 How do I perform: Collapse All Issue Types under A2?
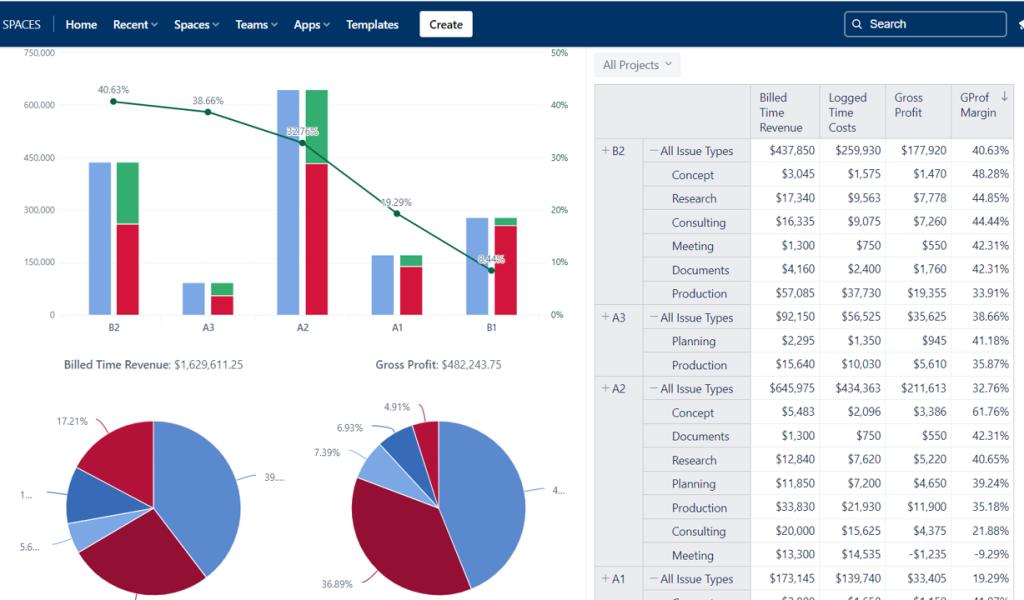point(654,388)
